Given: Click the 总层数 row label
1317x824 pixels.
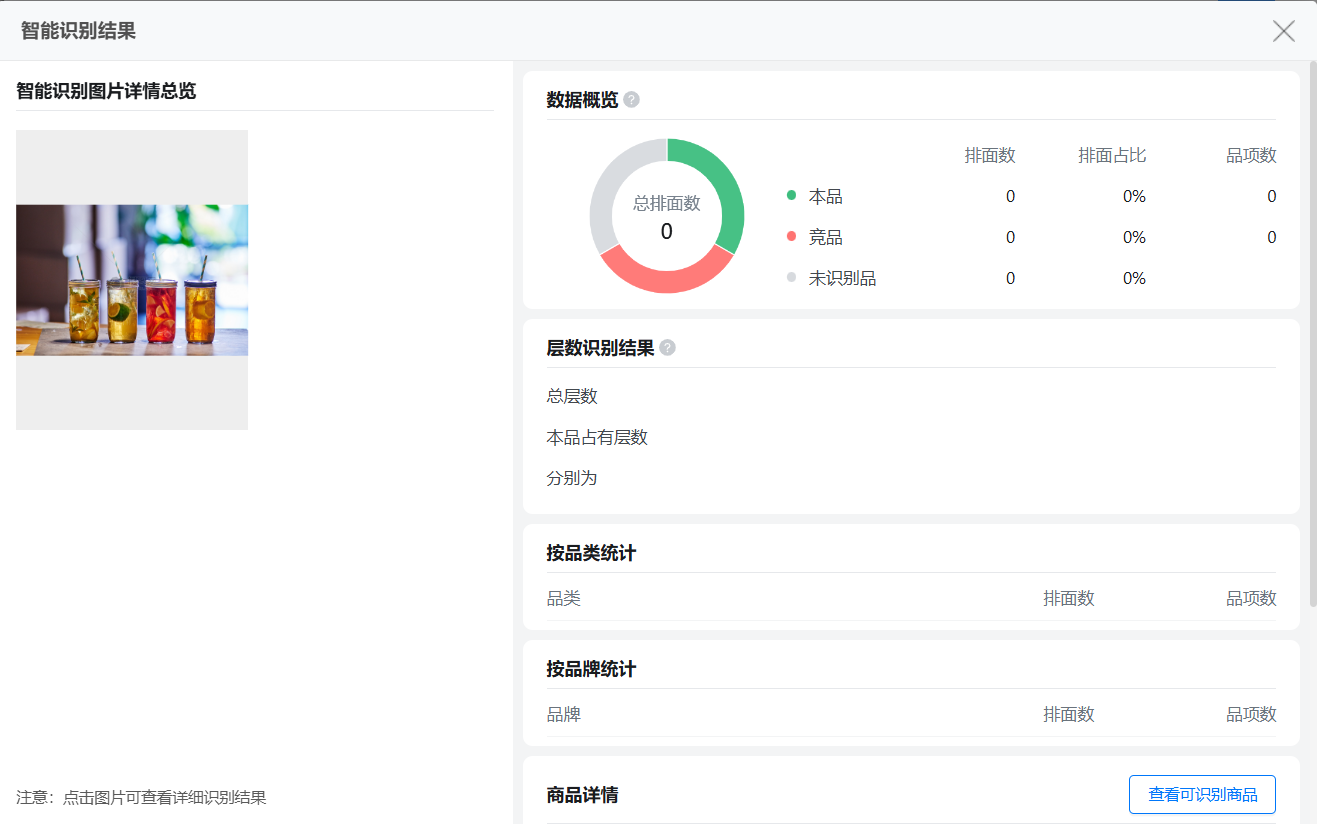Looking at the screenshot, I should tap(572, 397).
